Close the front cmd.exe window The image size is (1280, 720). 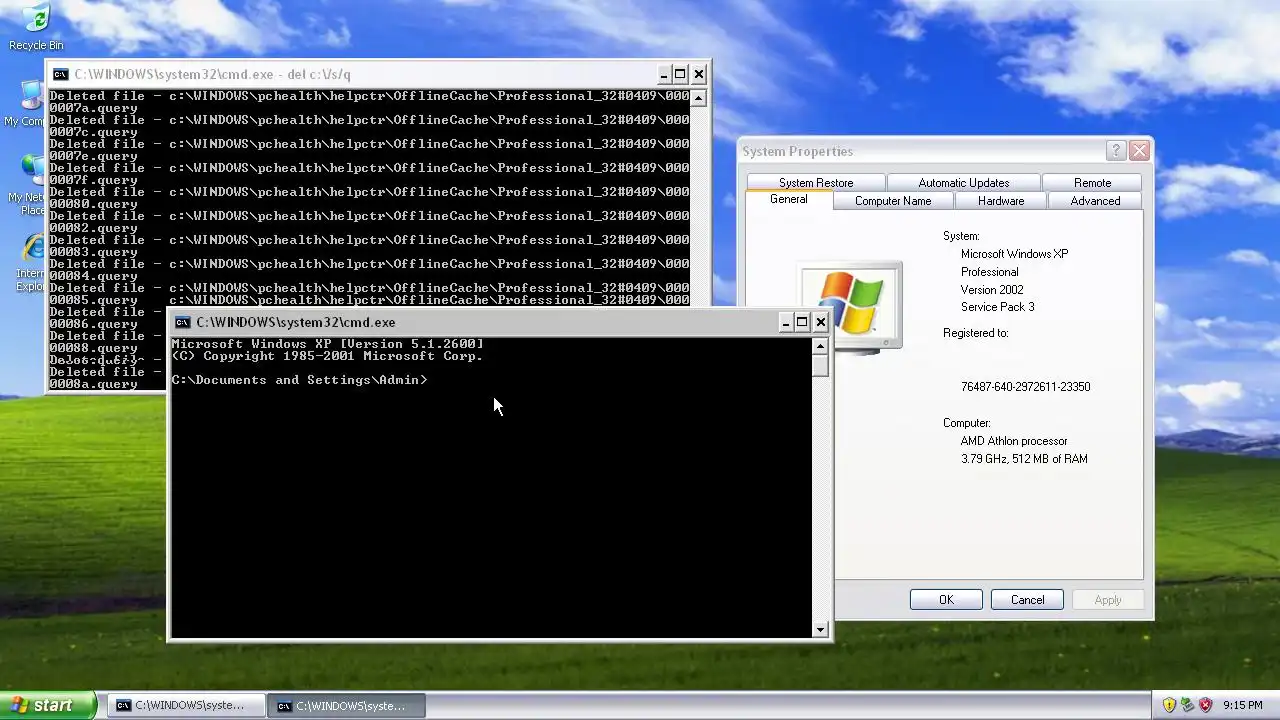(x=821, y=322)
